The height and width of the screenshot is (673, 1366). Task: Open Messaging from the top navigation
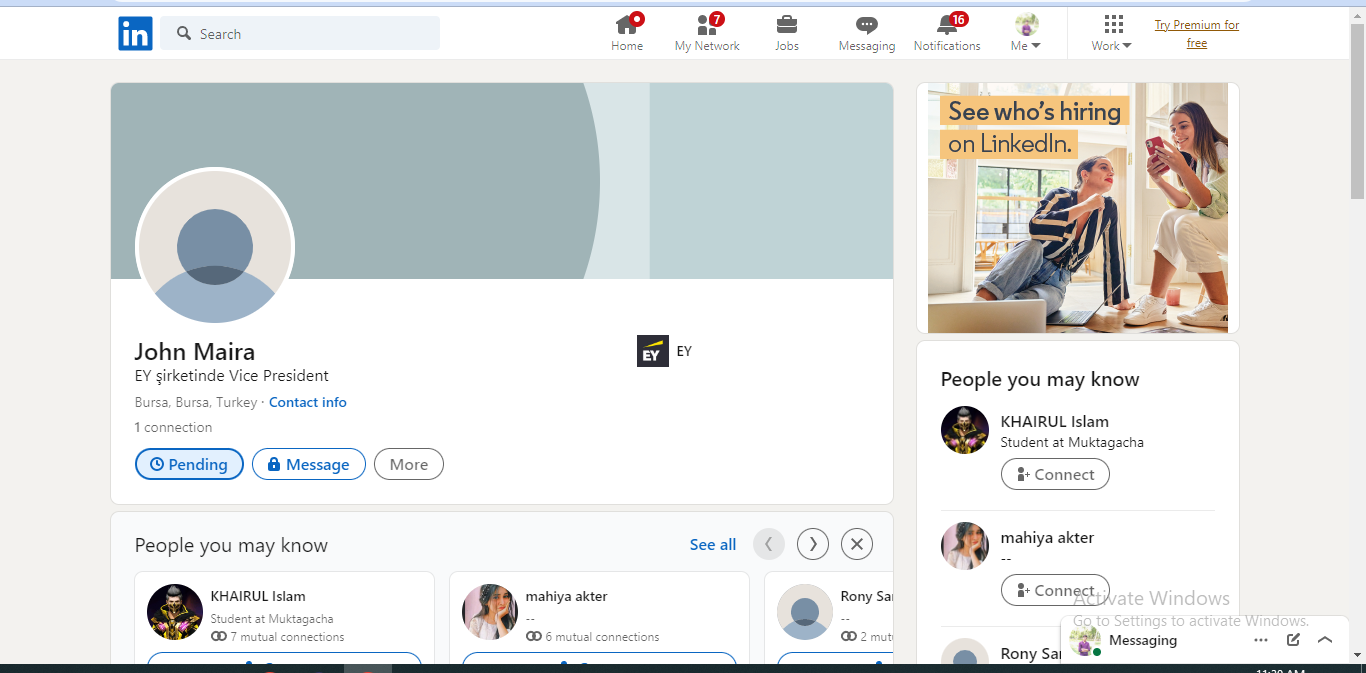(x=867, y=33)
